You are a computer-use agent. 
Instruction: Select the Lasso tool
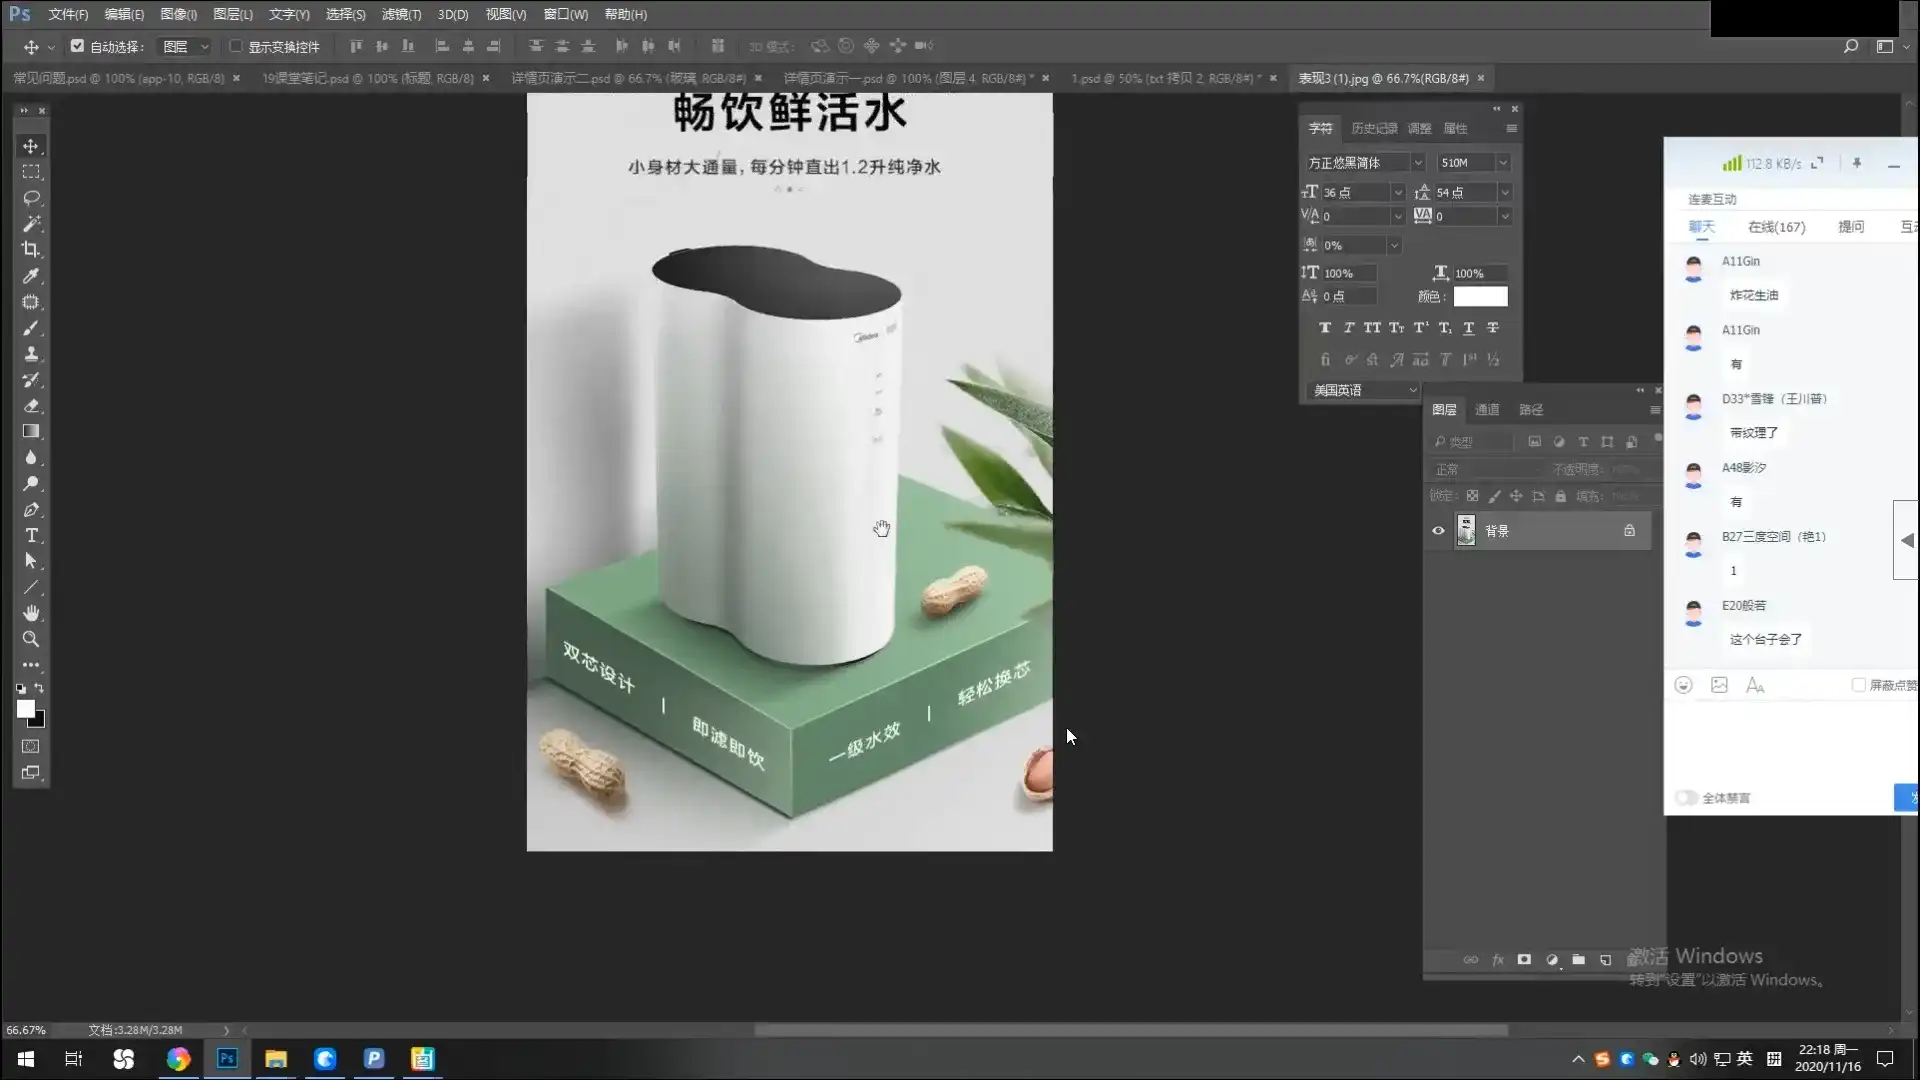pyautogui.click(x=31, y=198)
